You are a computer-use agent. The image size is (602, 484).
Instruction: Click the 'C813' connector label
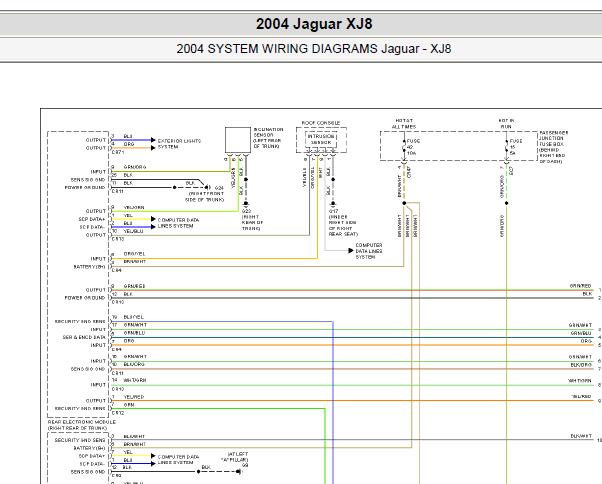(118, 239)
